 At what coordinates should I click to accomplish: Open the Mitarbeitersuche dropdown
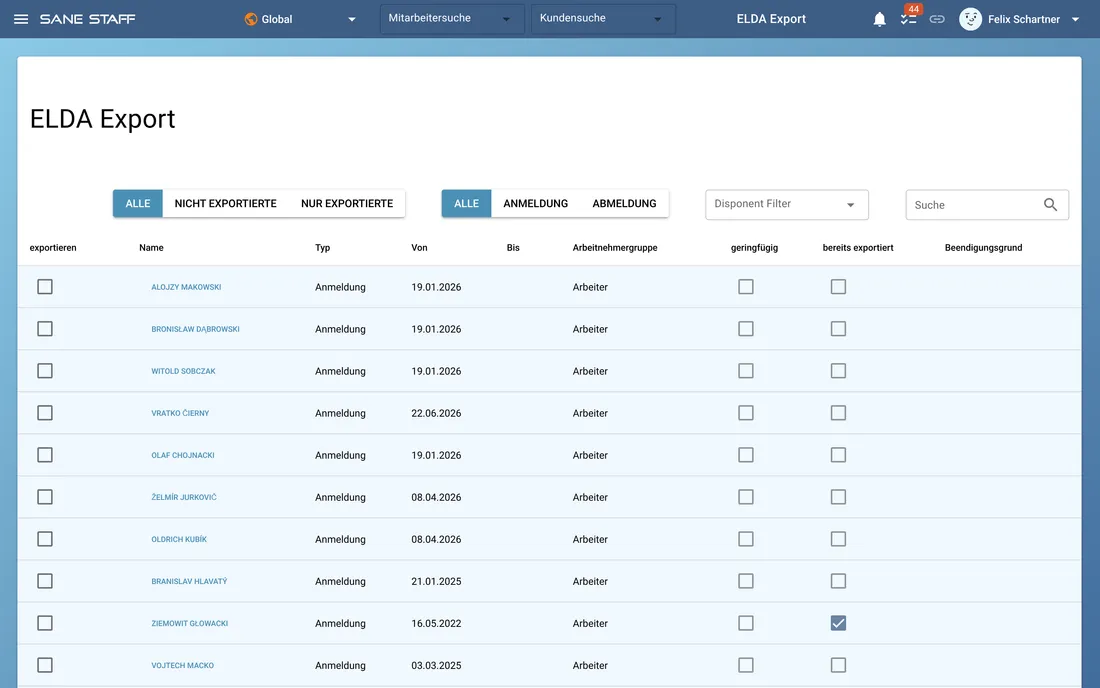click(452, 19)
